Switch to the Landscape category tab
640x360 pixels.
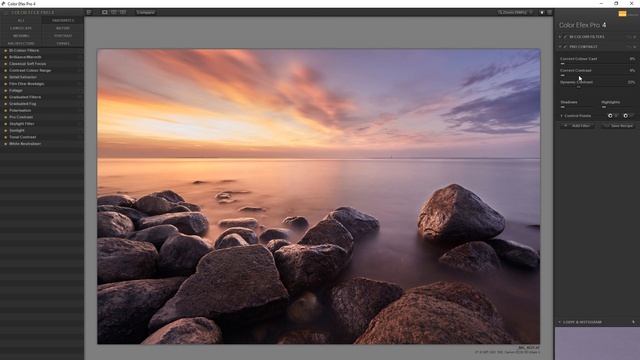click(x=21, y=28)
